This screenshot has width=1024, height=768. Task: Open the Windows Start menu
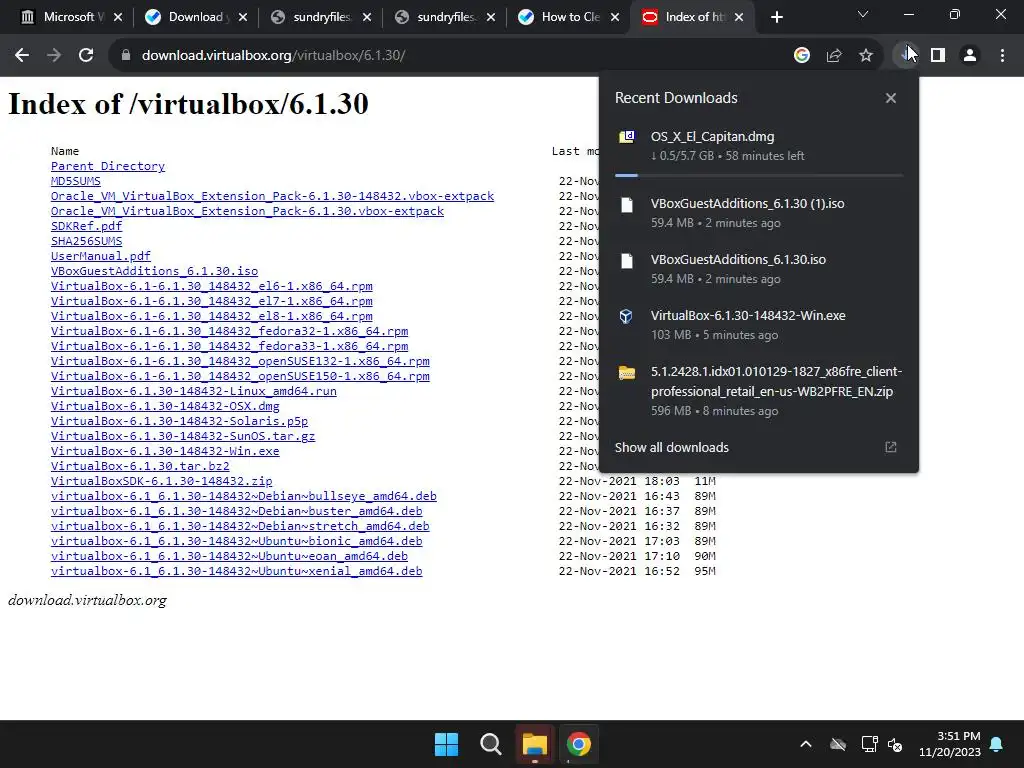(447, 744)
